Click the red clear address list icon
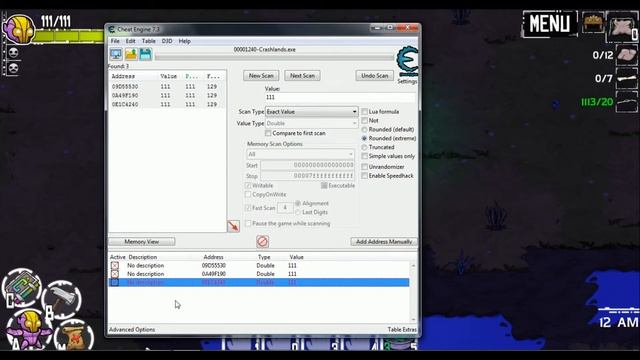 262,242
